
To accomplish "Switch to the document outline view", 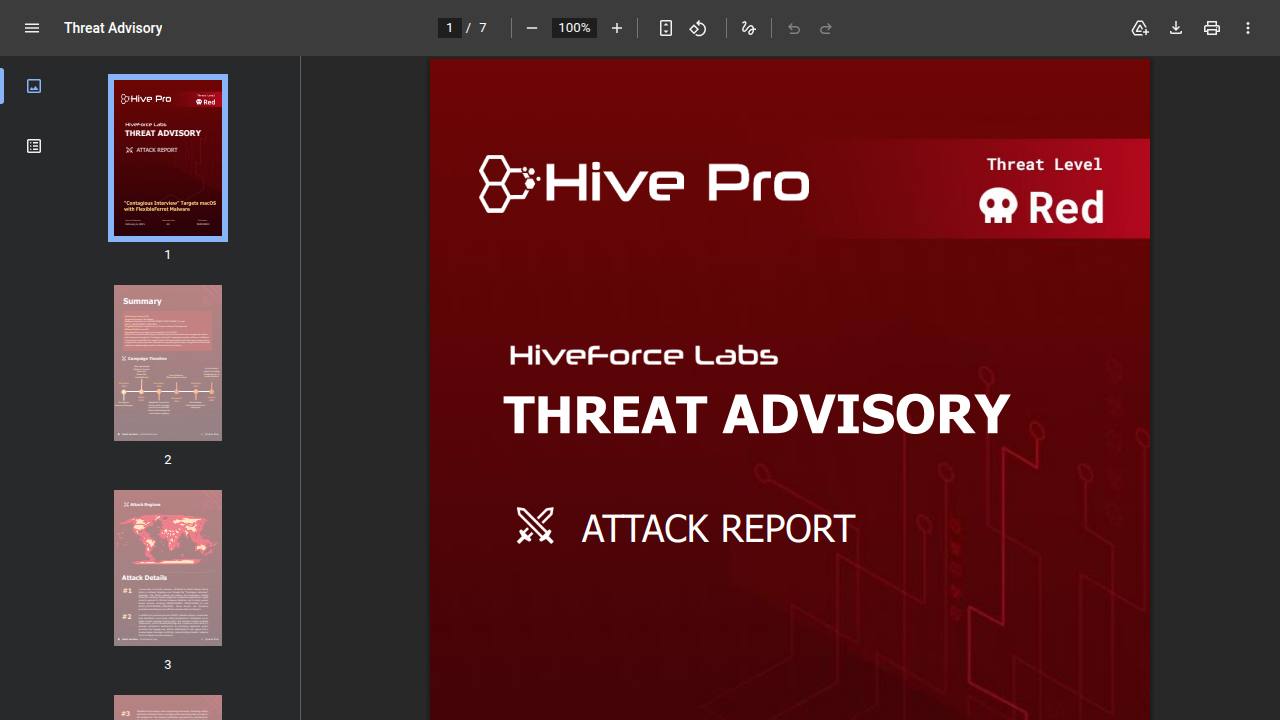I will click(x=34, y=146).
